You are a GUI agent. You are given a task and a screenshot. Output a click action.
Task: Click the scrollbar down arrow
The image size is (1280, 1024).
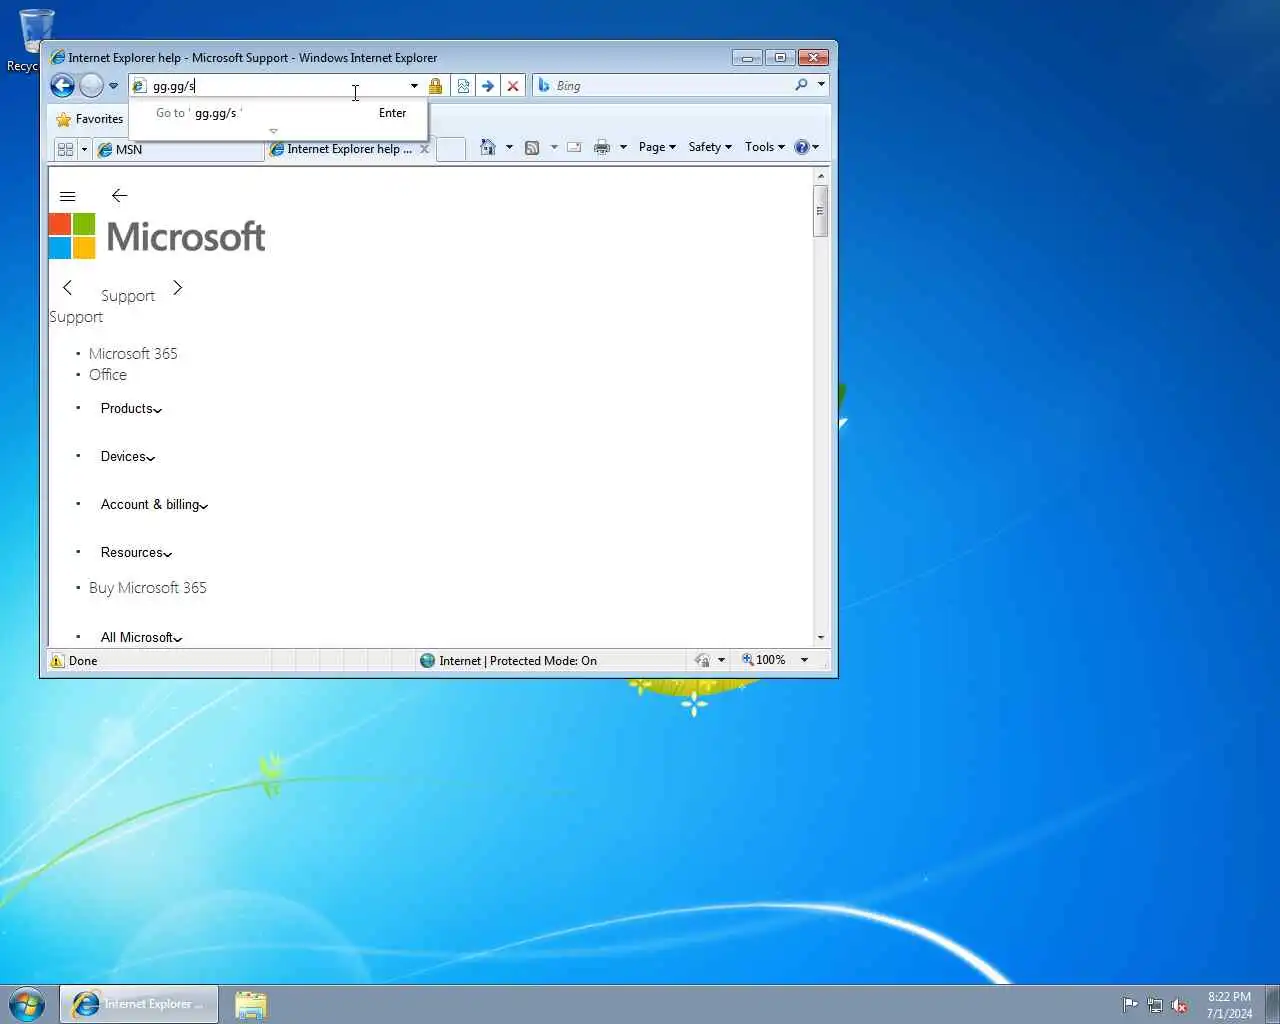821,637
